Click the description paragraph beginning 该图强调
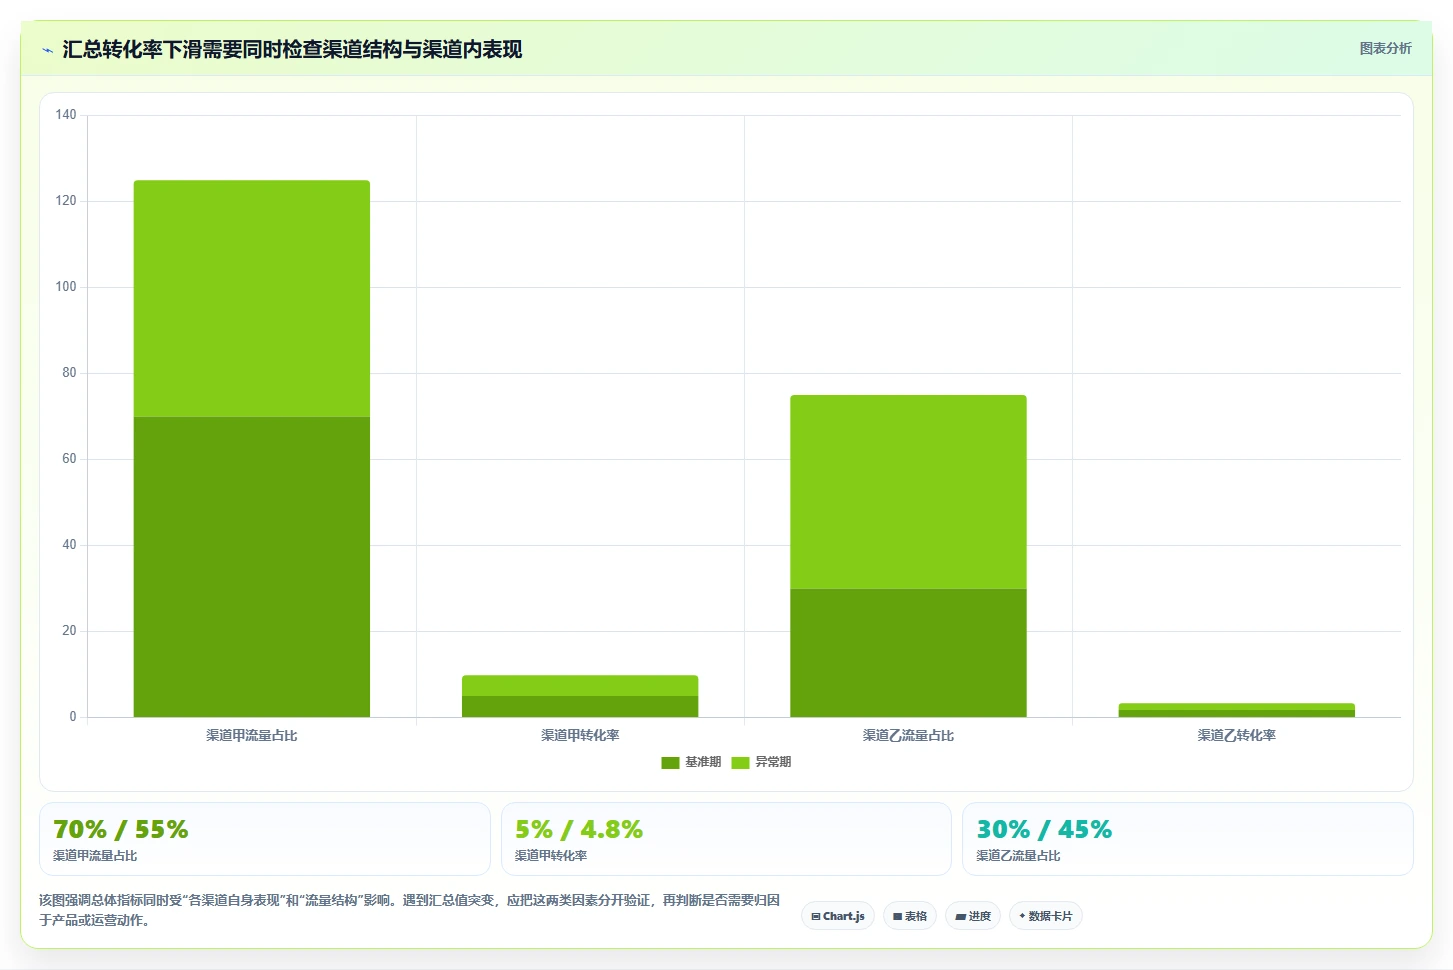Image resolution: width=1453 pixels, height=970 pixels. (409, 910)
